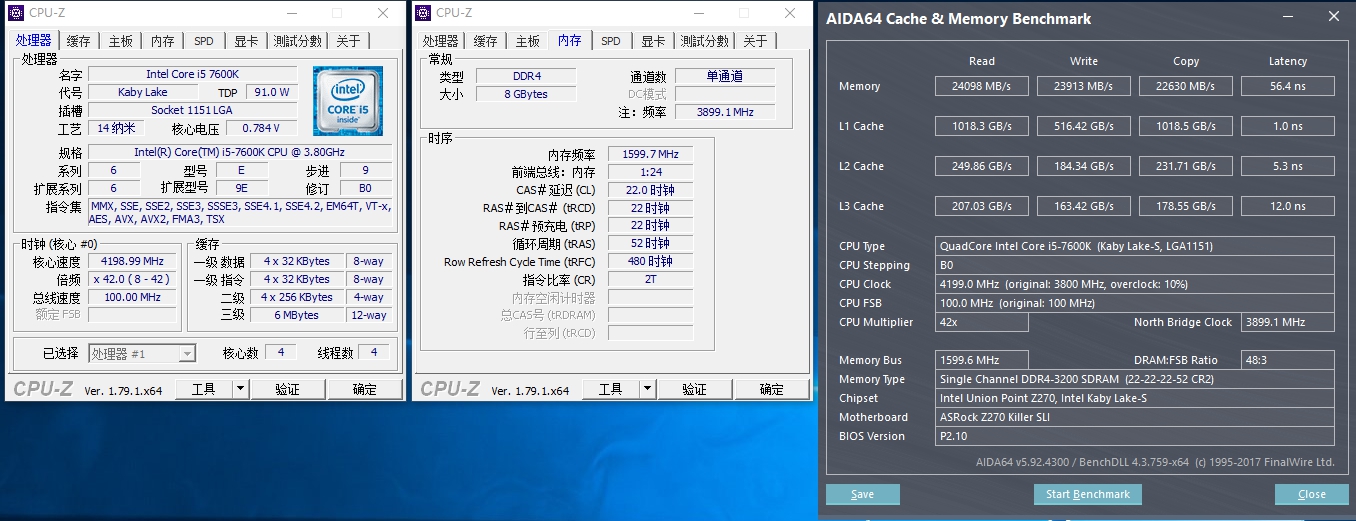Click the 通道数 value 单通道
1356x521 pixels.
[725, 76]
